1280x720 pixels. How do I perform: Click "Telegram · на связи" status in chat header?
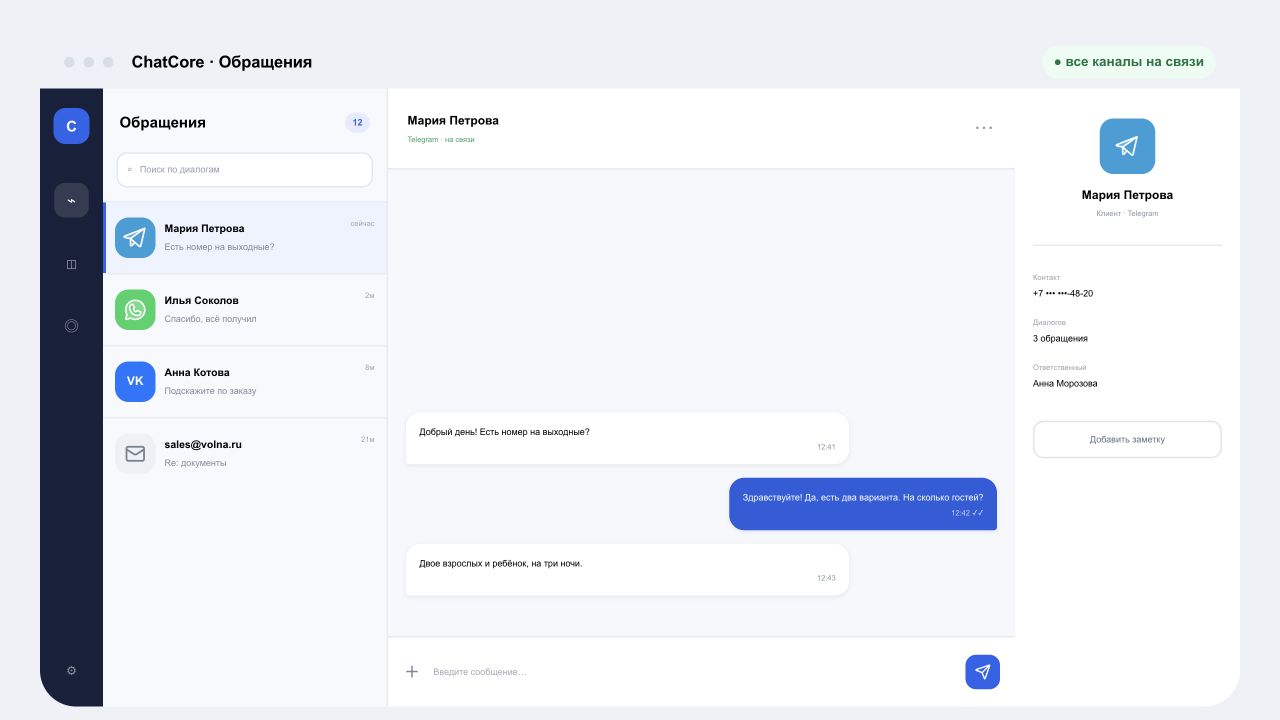click(x=441, y=140)
